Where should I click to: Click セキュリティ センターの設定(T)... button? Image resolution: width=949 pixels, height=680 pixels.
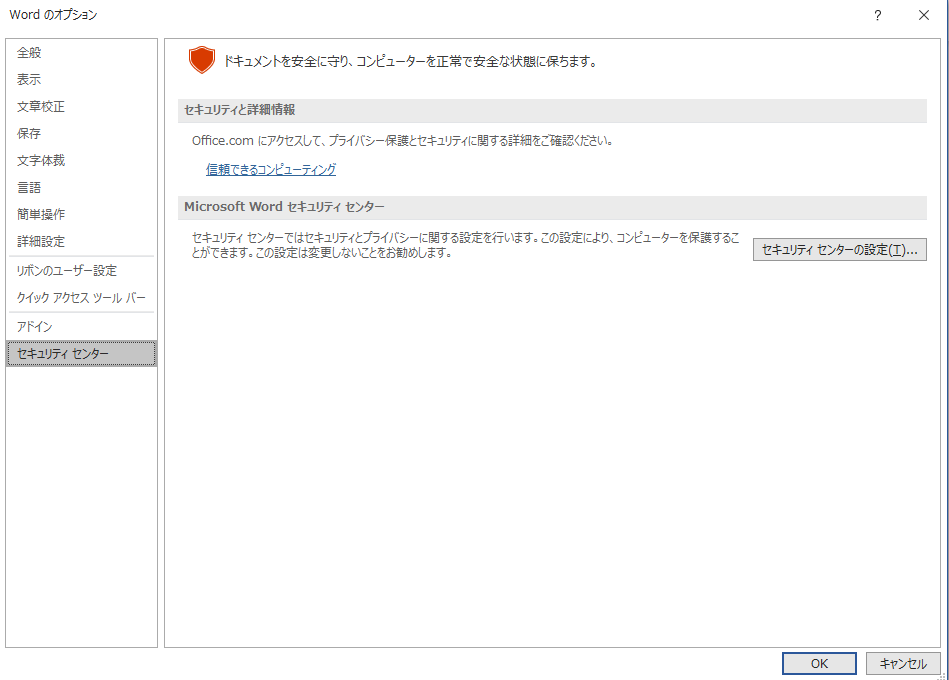click(x=839, y=249)
